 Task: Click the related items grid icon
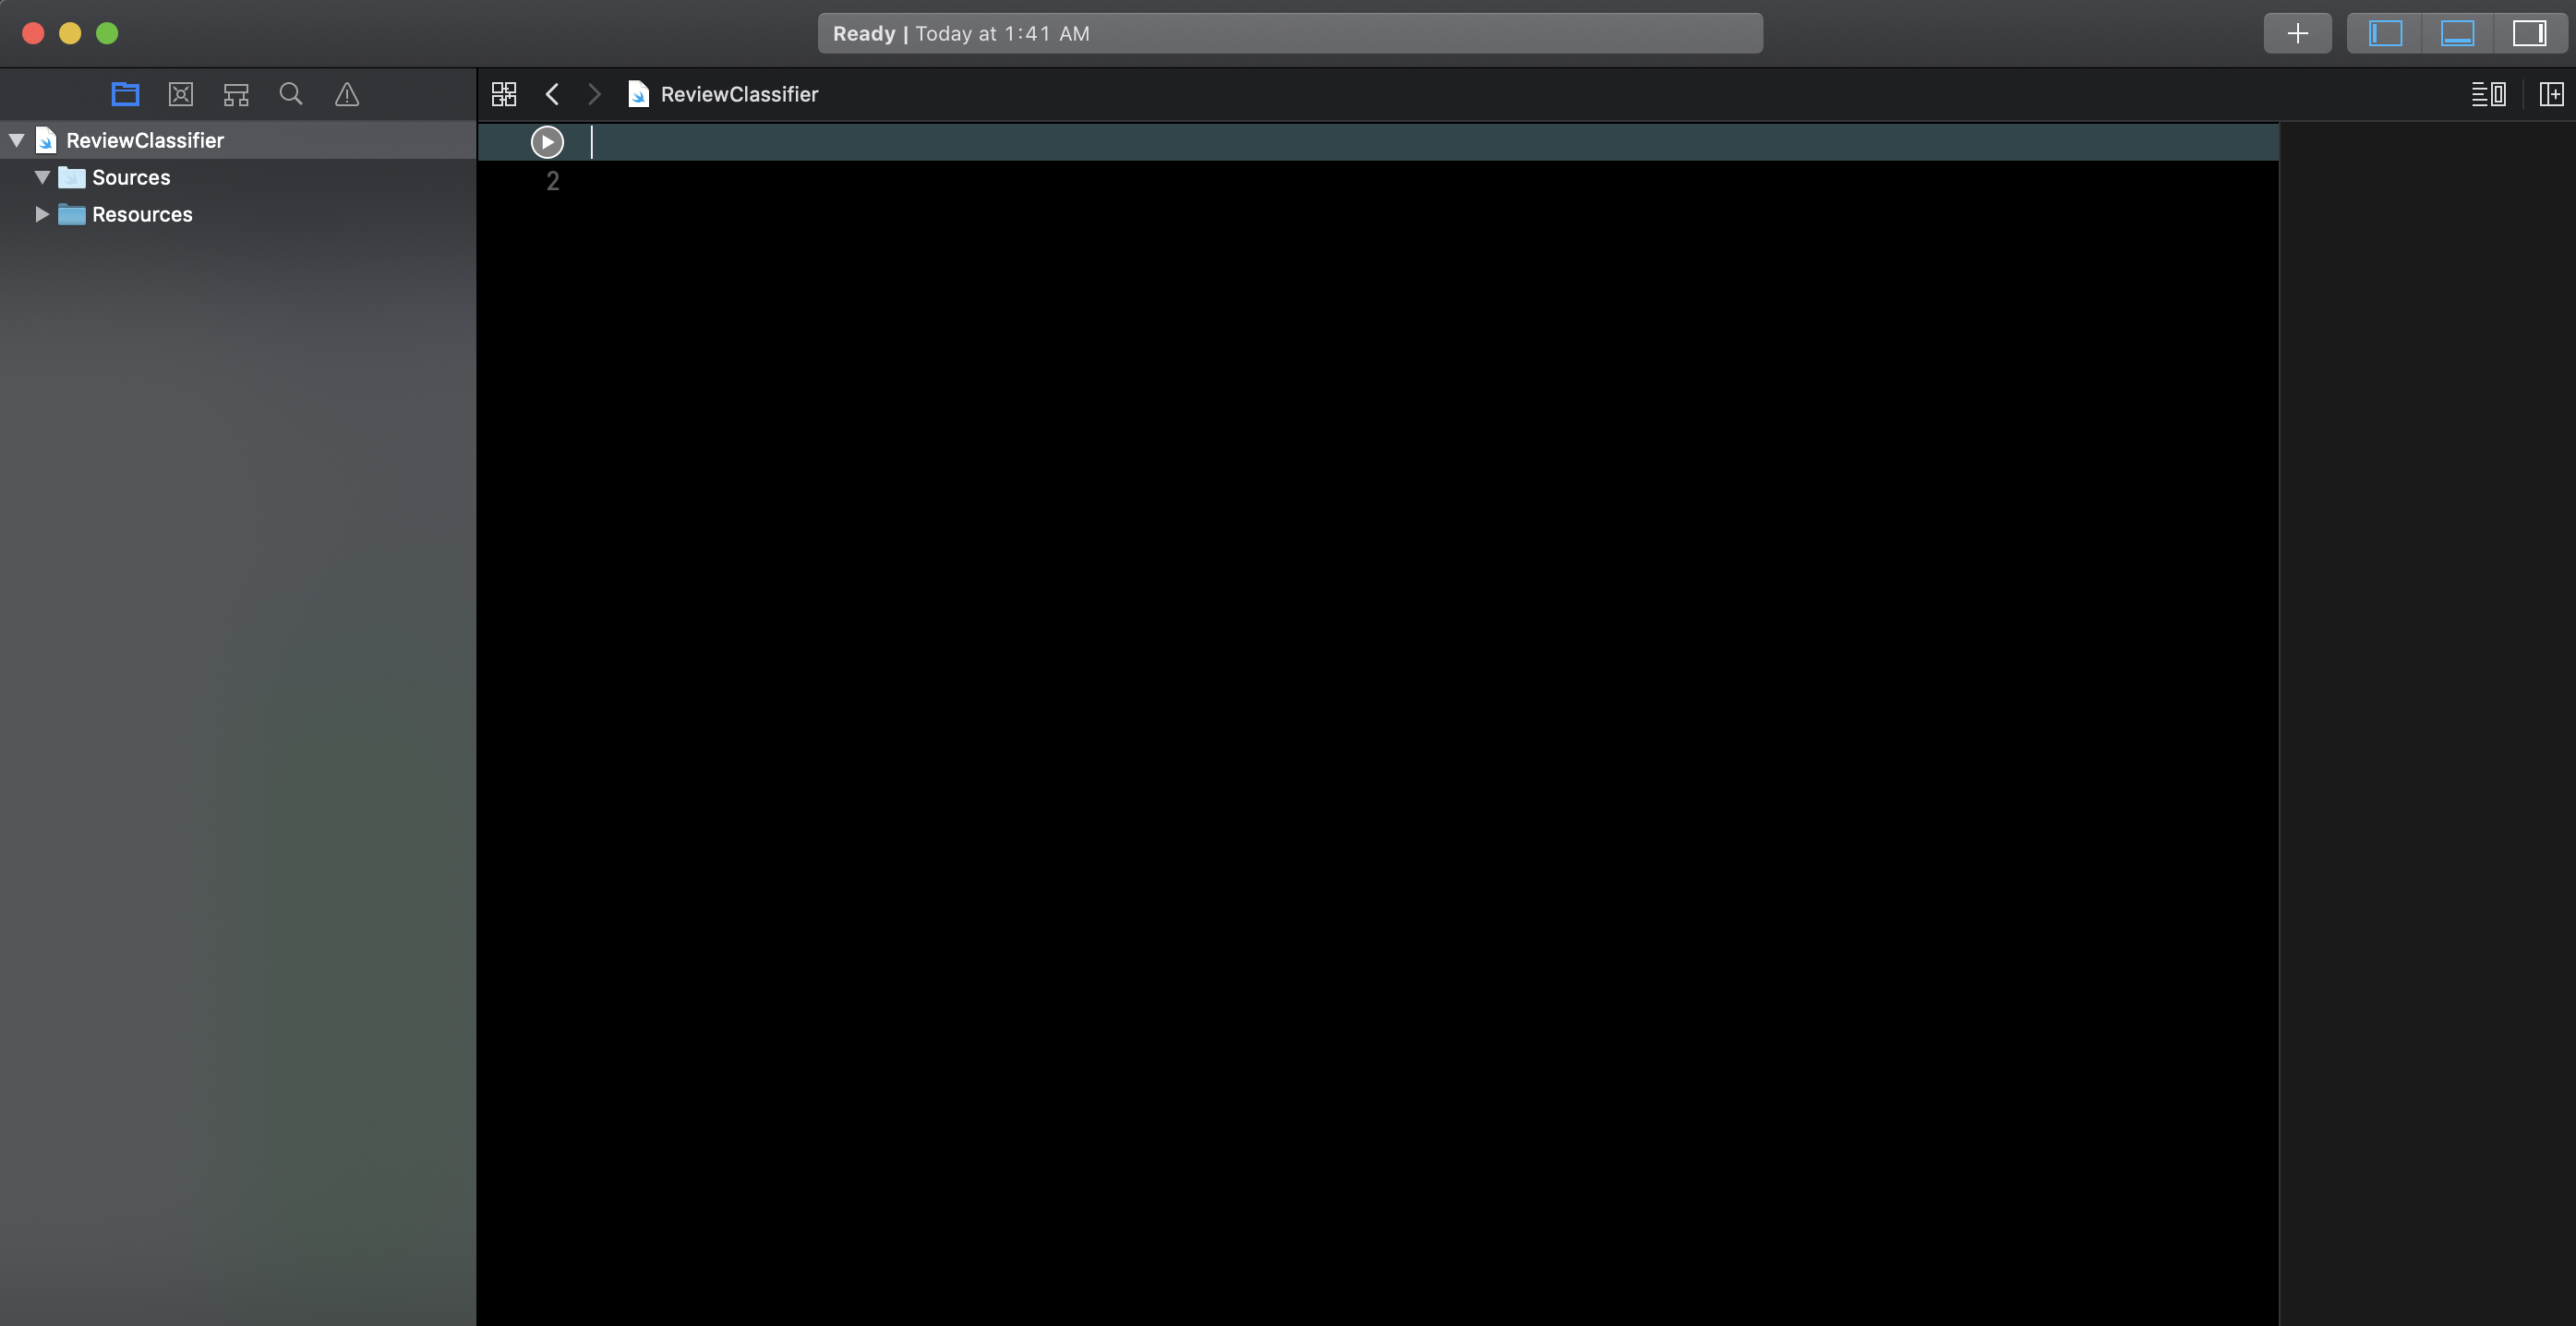(x=504, y=94)
